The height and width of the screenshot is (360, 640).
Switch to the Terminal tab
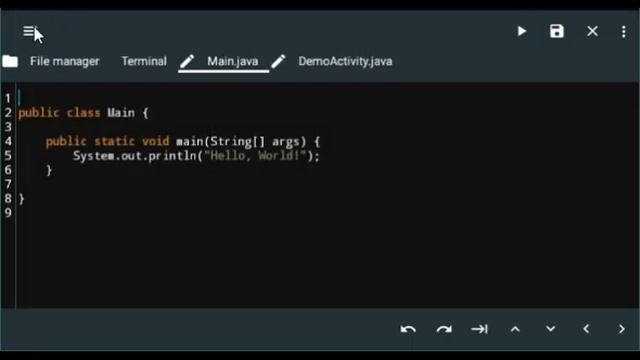point(144,61)
